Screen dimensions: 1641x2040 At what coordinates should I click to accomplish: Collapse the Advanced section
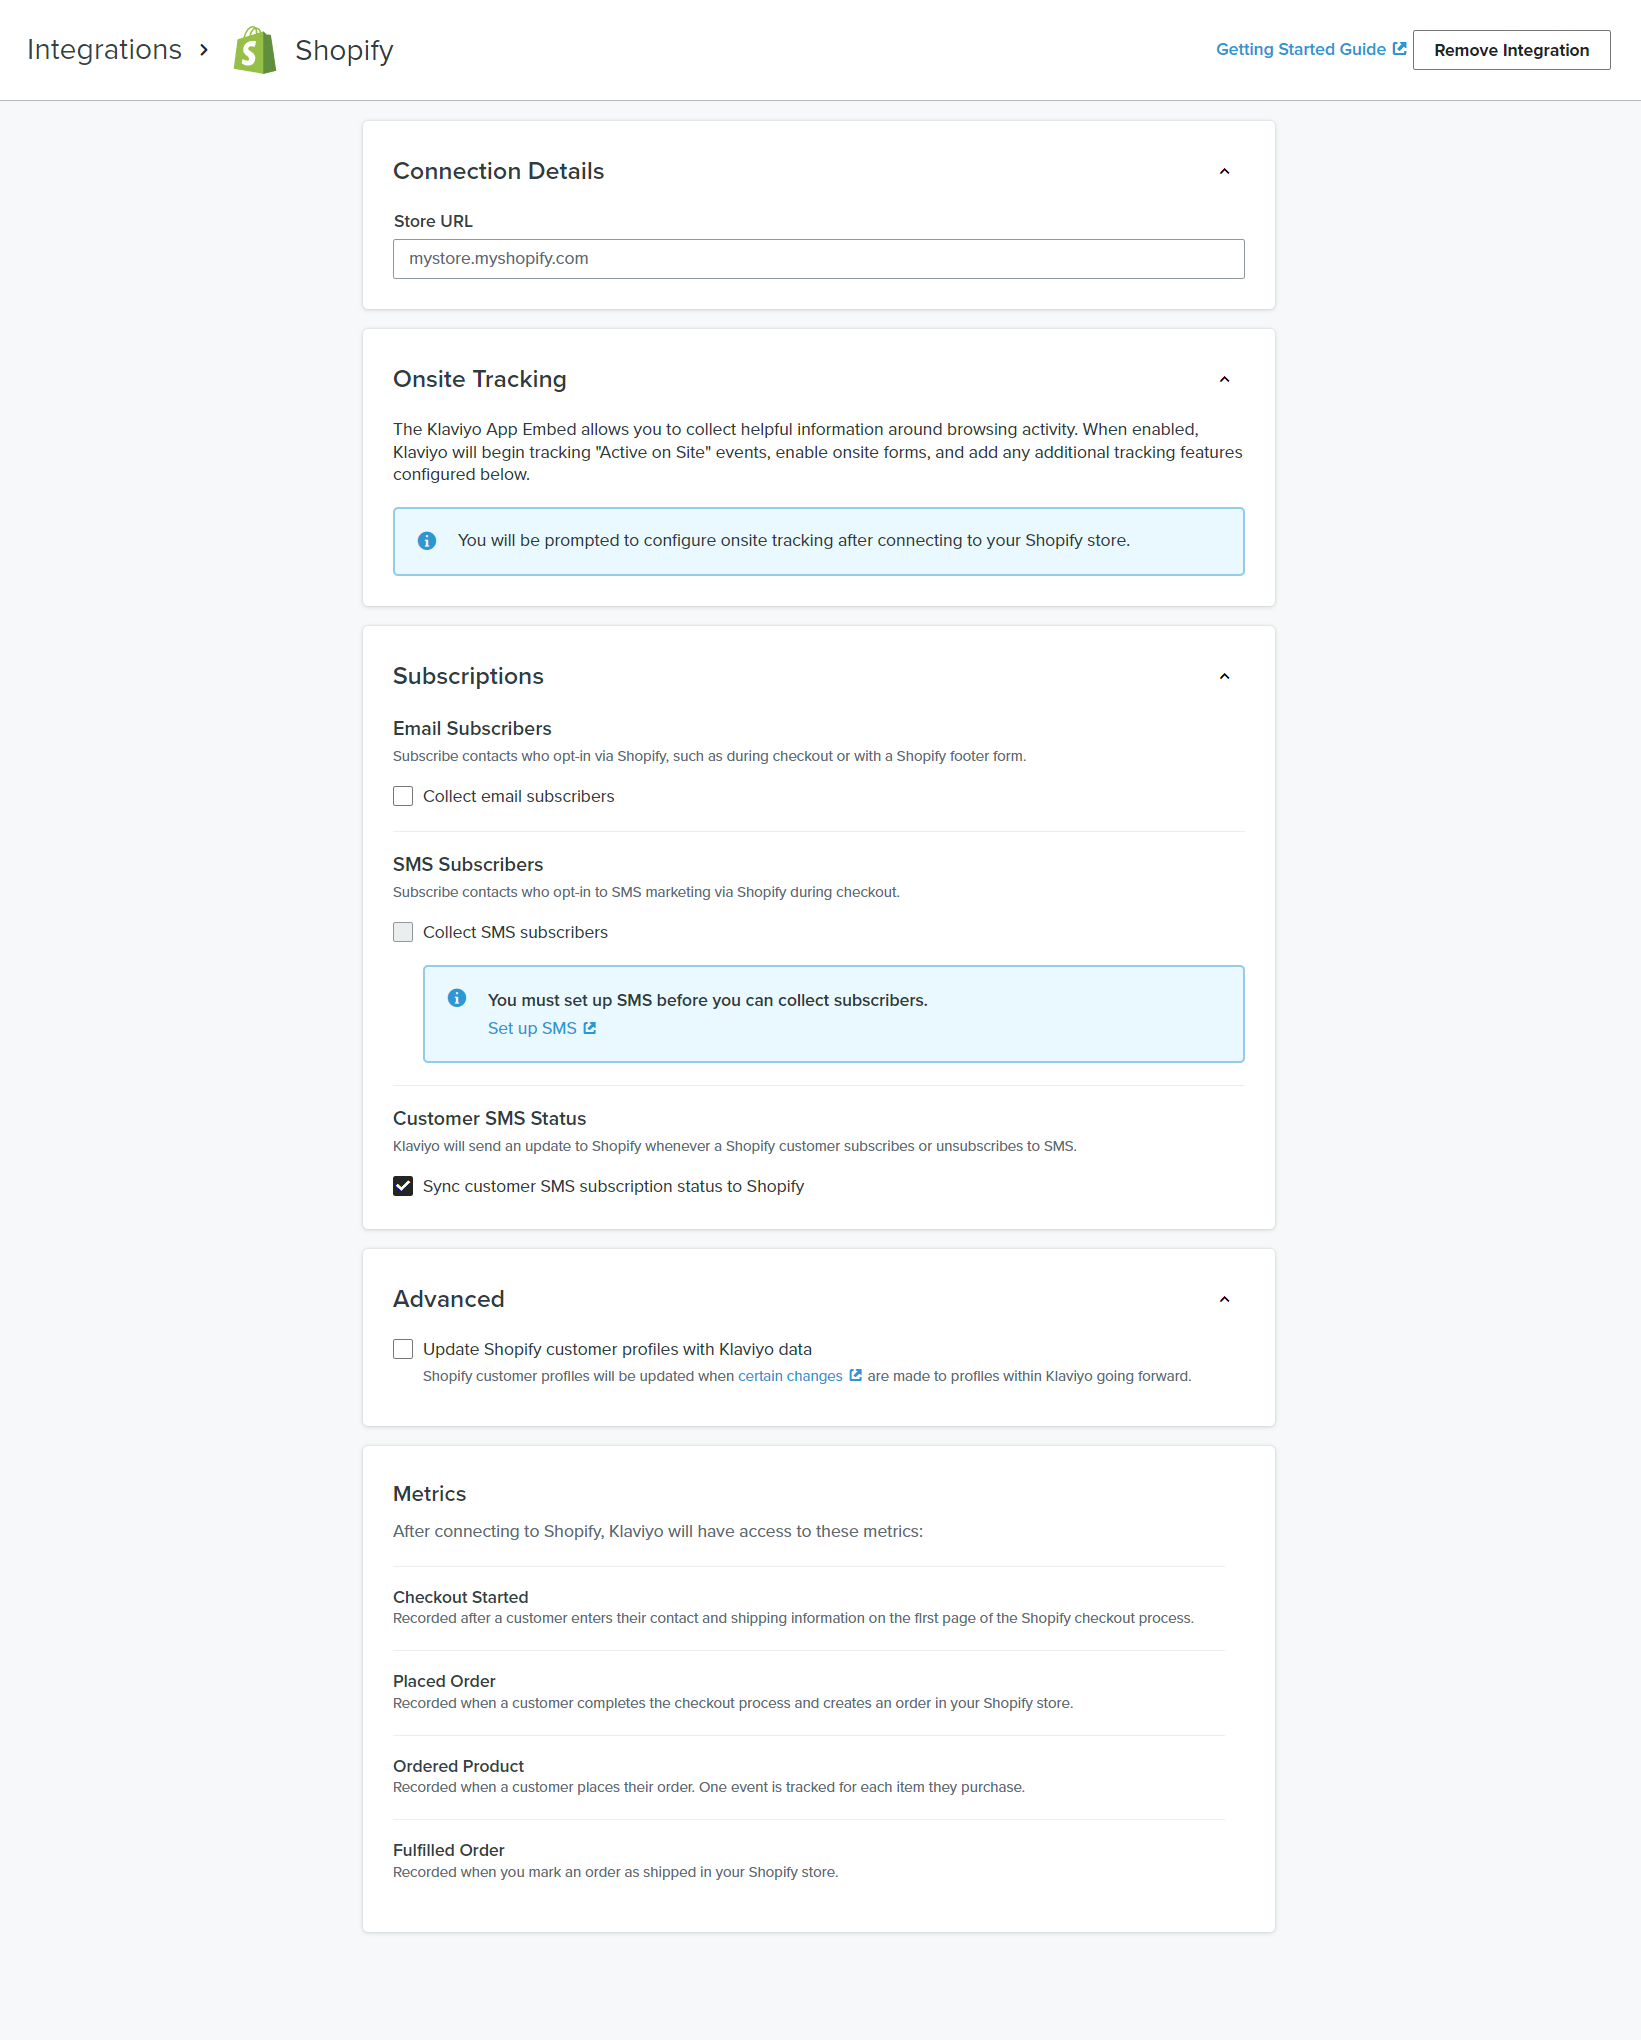(x=1224, y=1300)
